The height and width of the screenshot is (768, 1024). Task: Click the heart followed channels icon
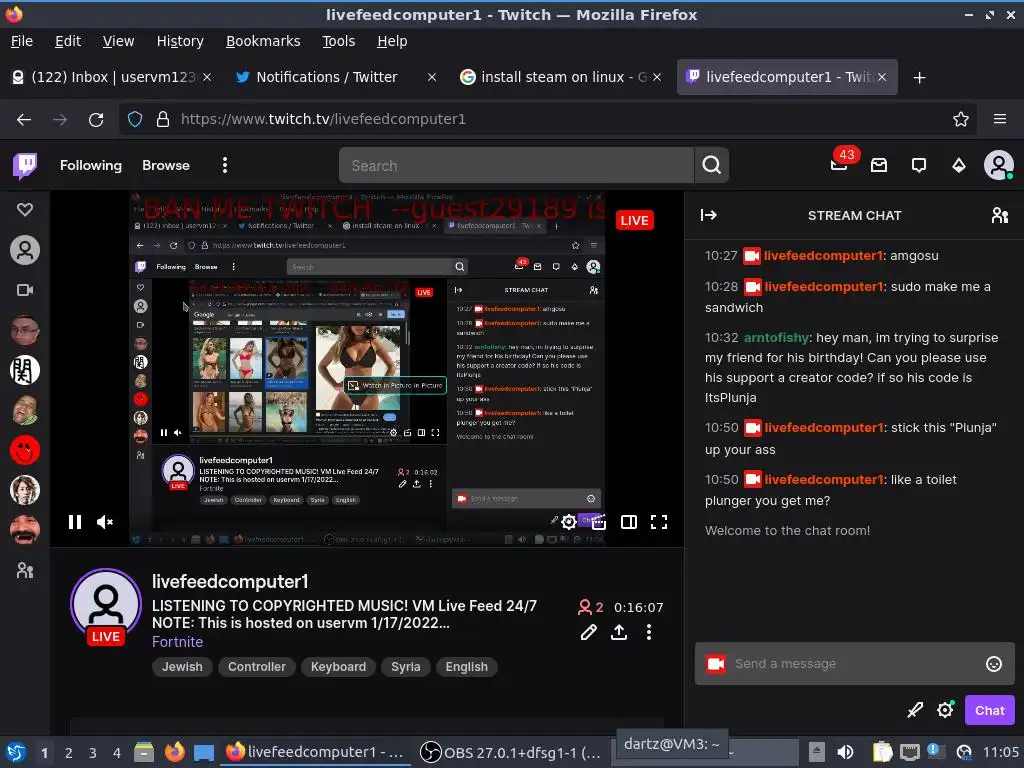[x=25, y=210]
